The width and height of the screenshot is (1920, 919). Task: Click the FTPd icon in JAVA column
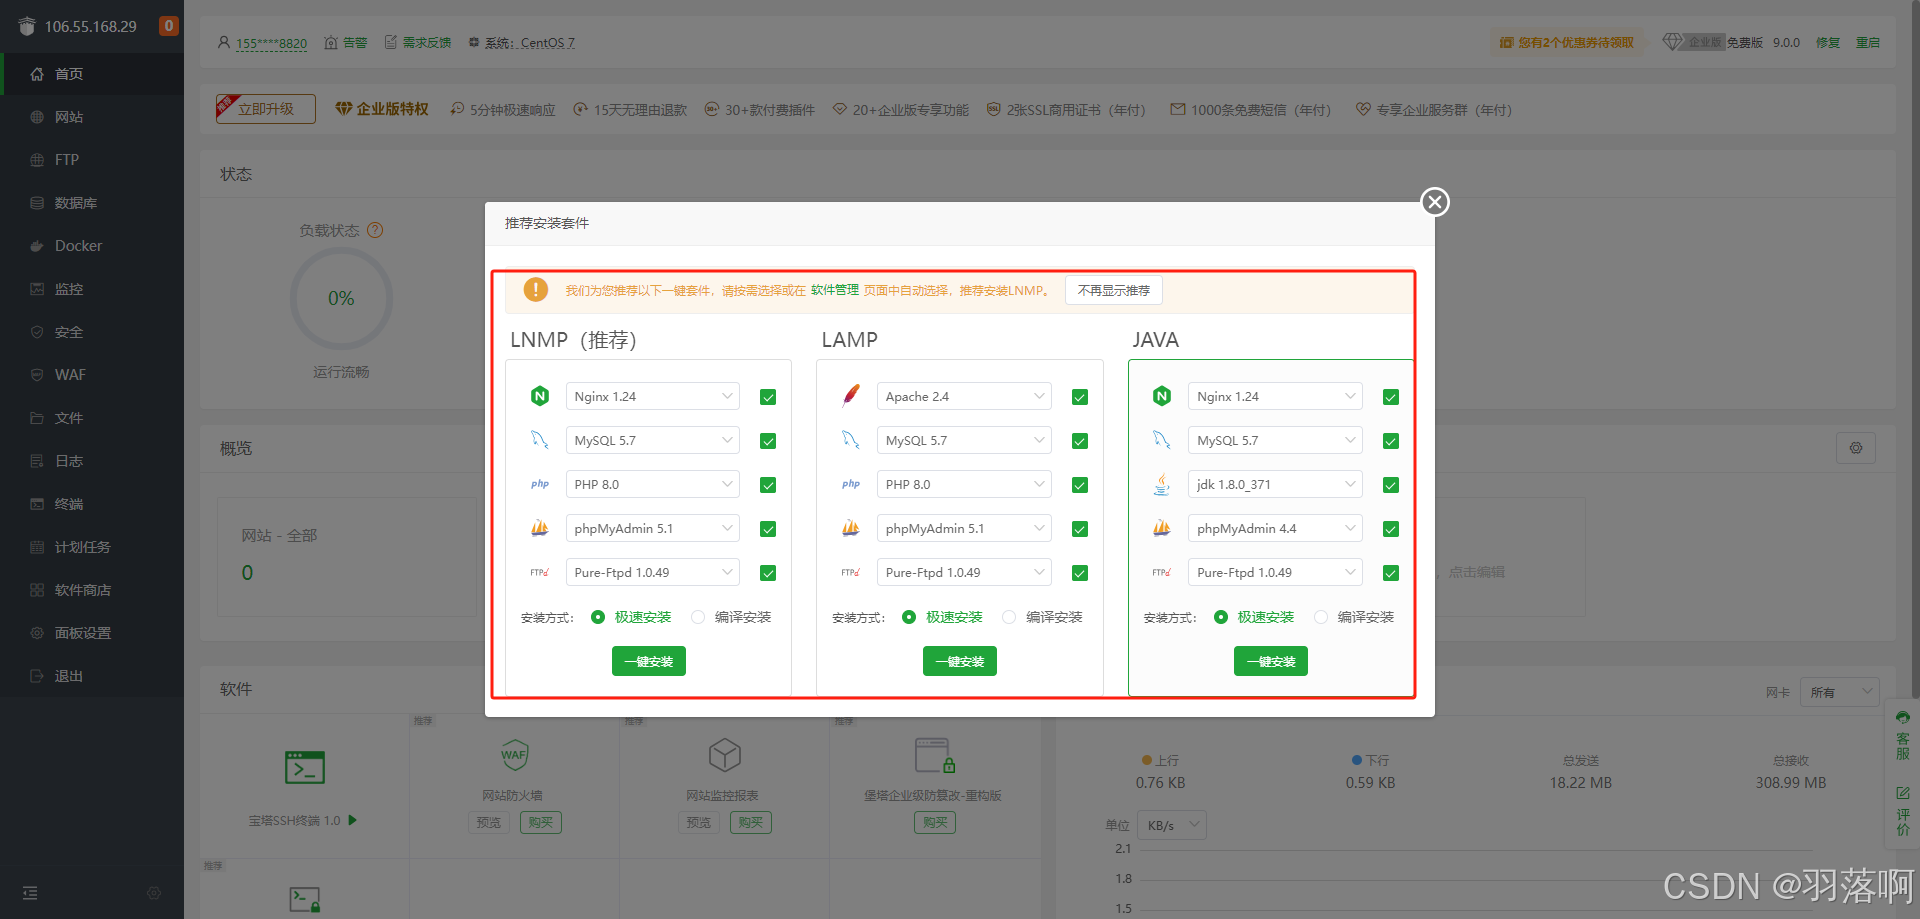click(x=1162, y=572)
